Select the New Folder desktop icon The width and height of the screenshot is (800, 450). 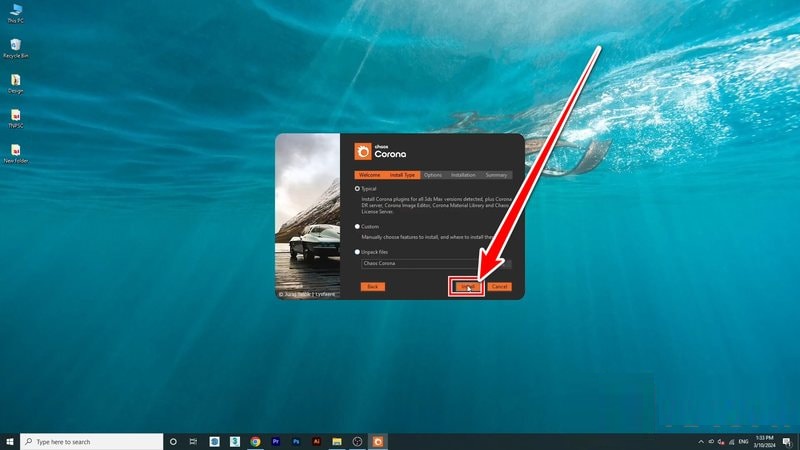(16, 154)
